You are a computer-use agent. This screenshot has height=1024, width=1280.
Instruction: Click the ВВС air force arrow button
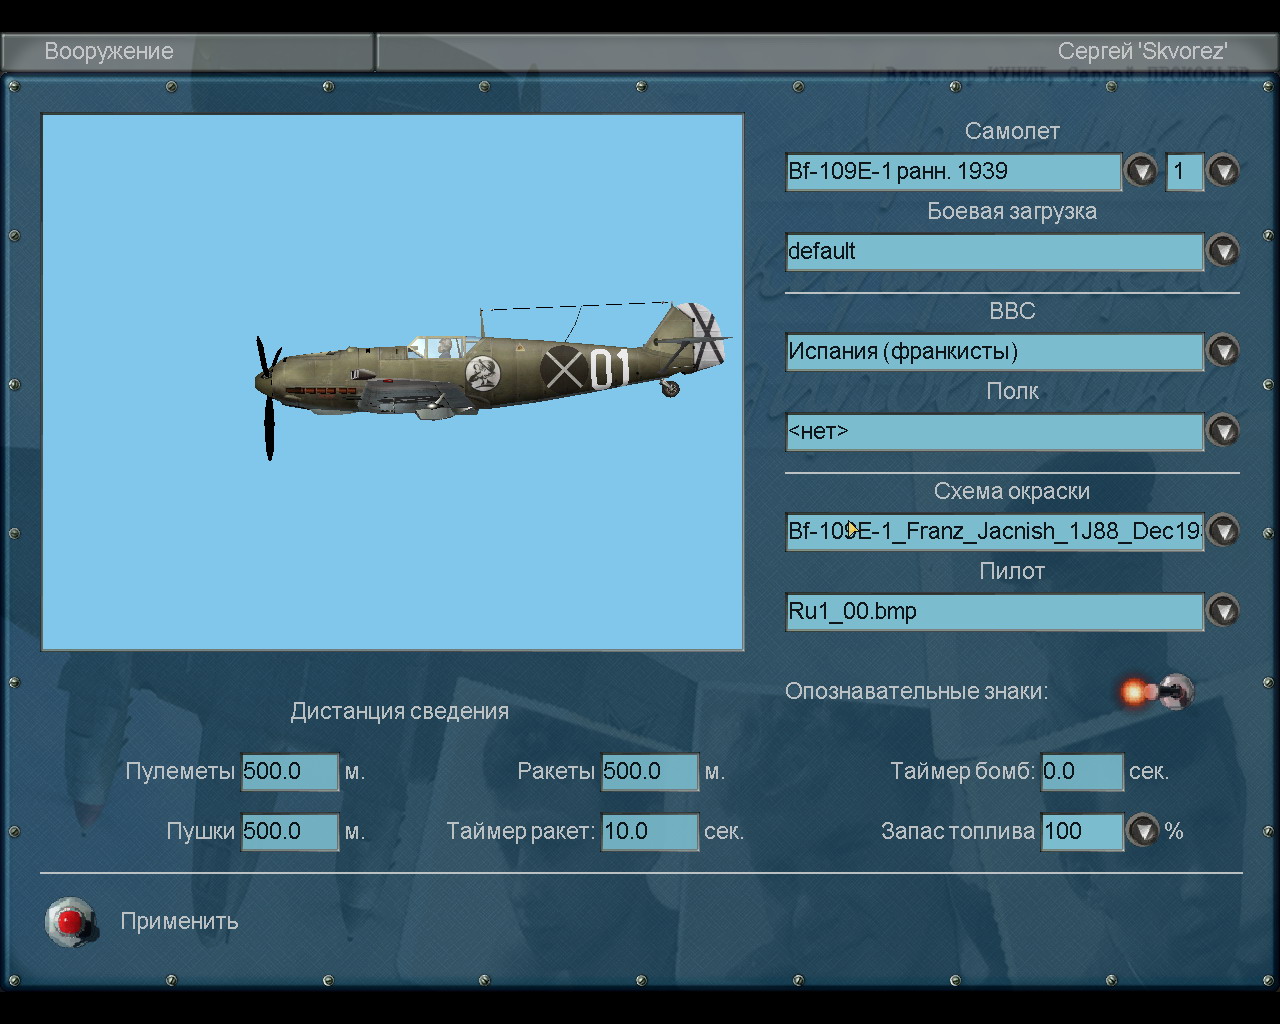tap(1222, 351)
